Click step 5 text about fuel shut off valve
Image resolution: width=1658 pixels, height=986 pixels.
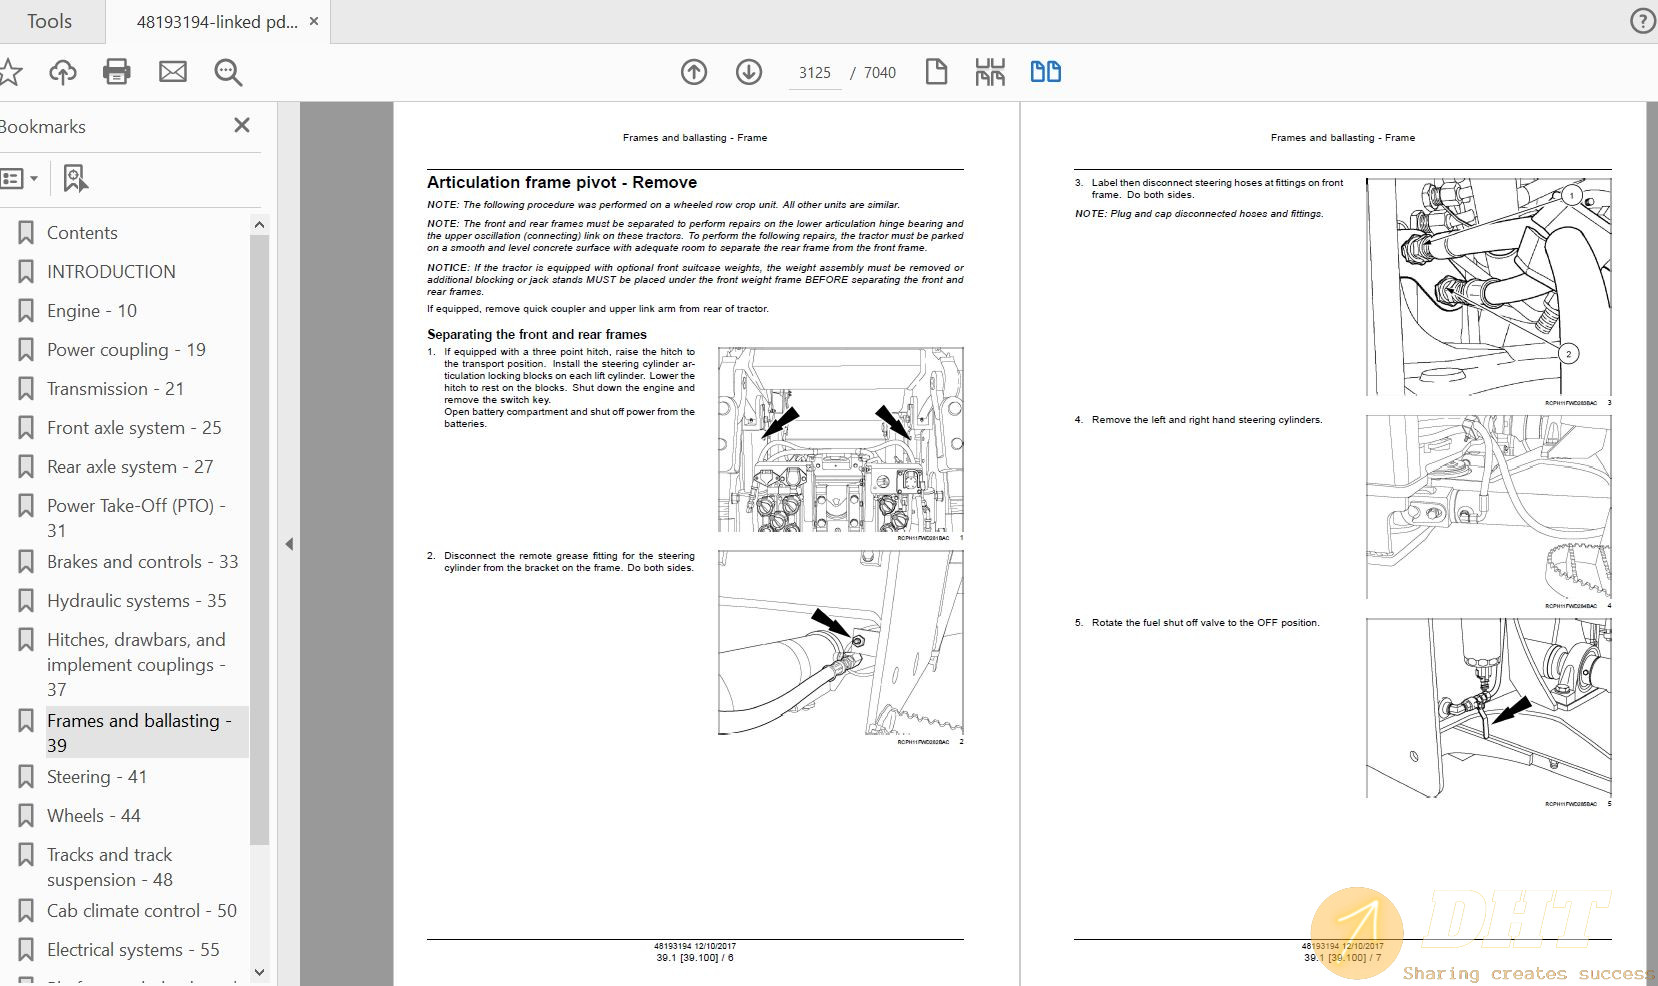coord(1205,623)
